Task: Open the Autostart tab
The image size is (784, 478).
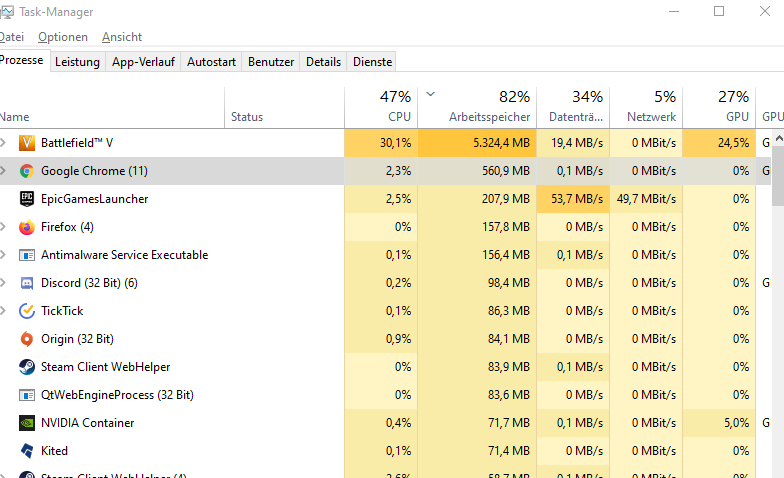Action: [211, 62]
